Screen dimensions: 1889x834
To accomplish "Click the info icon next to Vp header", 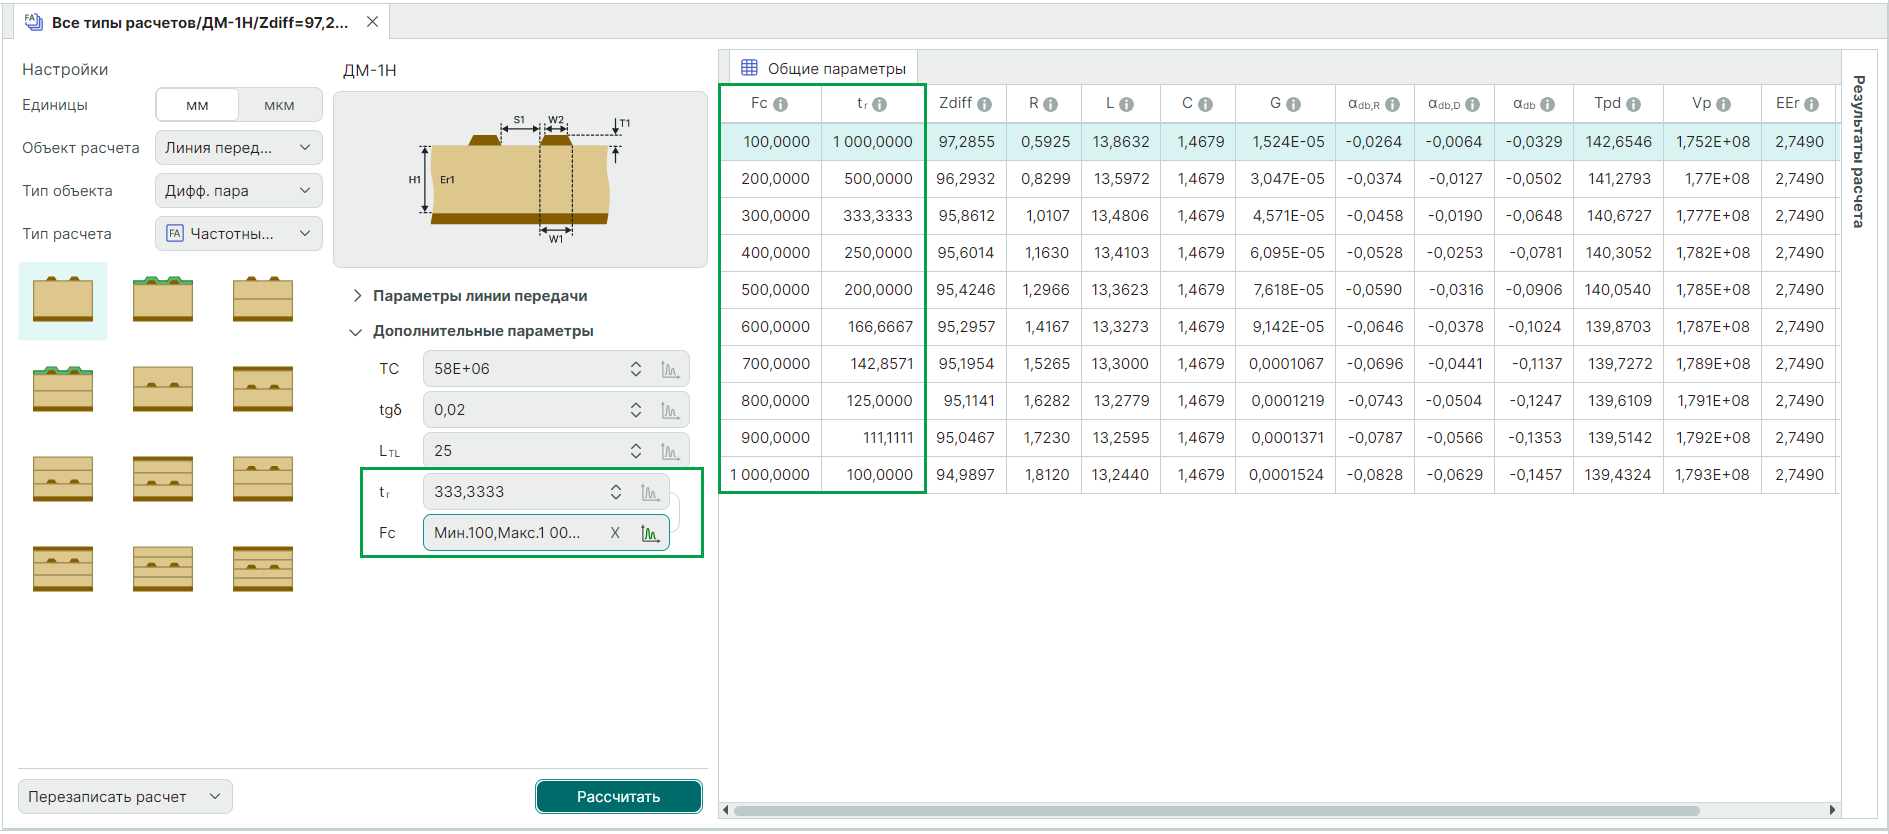I will (x=1723, y=105).
